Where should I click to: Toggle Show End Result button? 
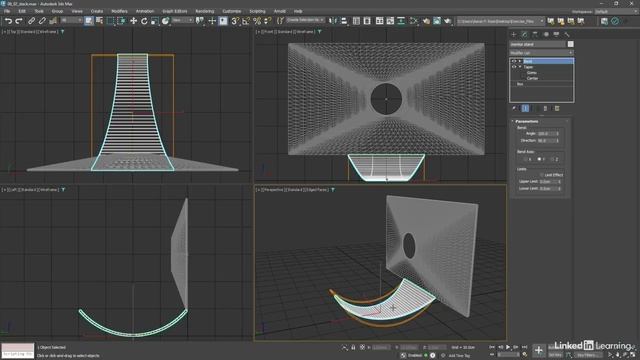525,109
